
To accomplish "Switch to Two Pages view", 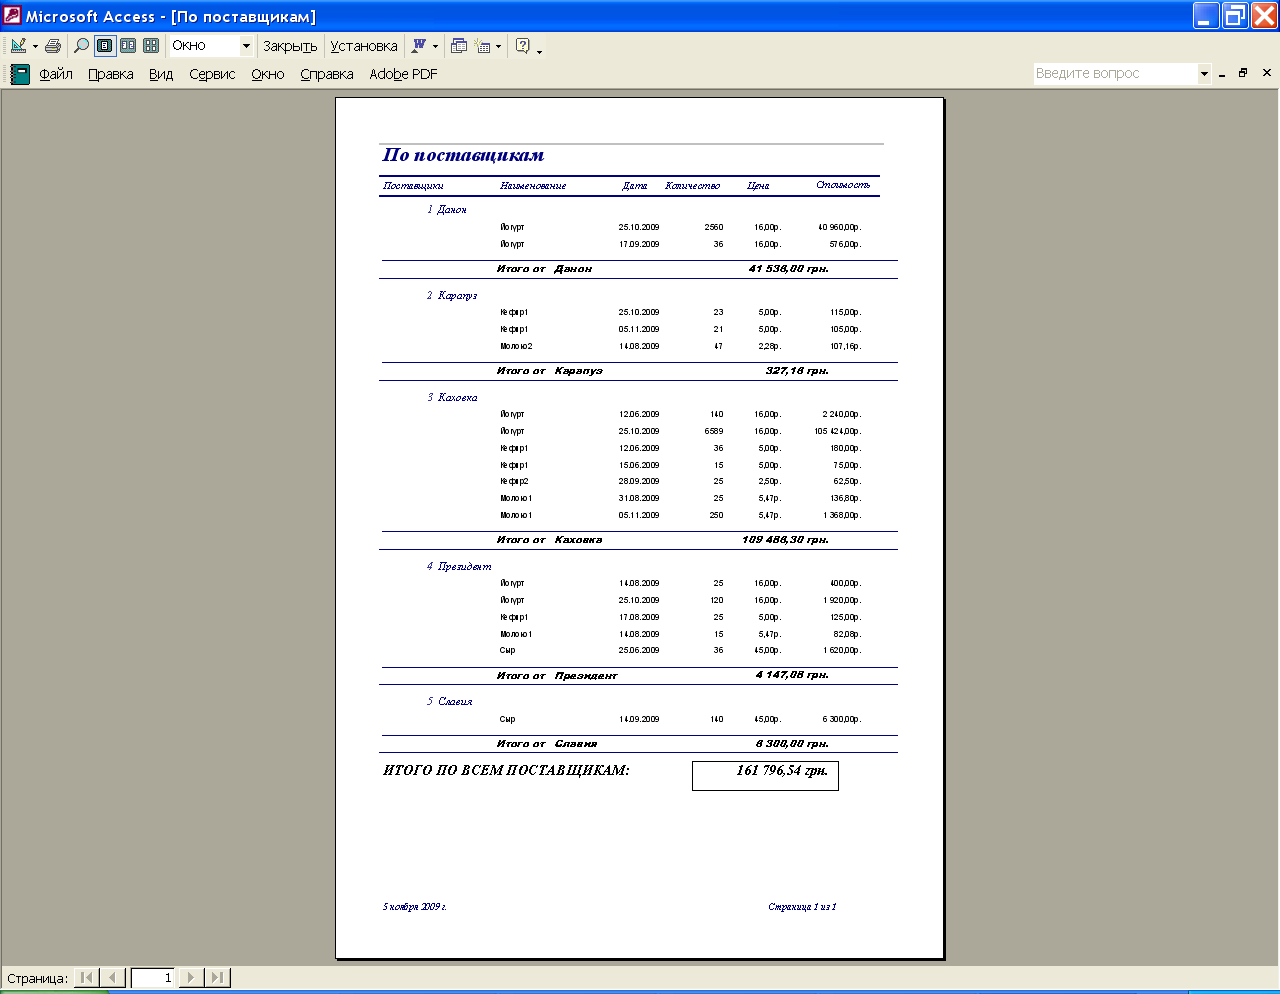I will point(128,46).
